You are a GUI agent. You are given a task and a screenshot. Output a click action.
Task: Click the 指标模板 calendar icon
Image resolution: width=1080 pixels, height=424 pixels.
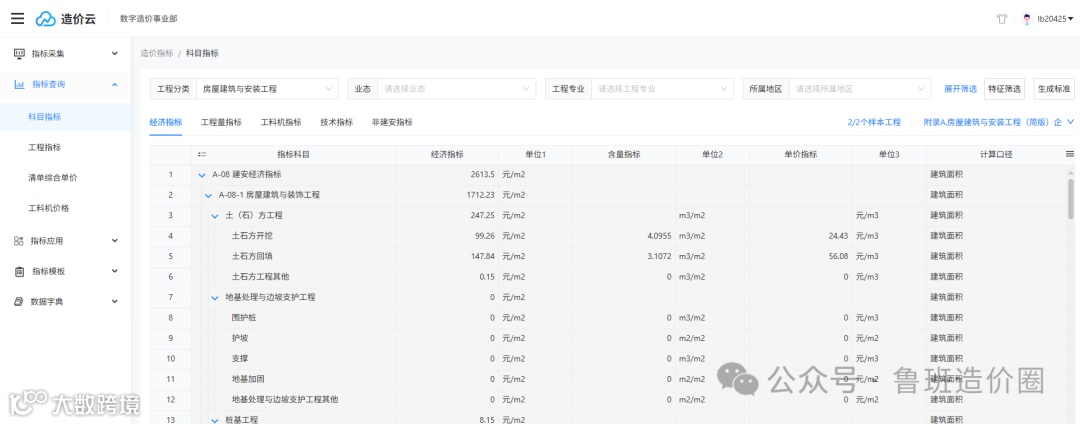pyautogui.click(x=19, y=271)
